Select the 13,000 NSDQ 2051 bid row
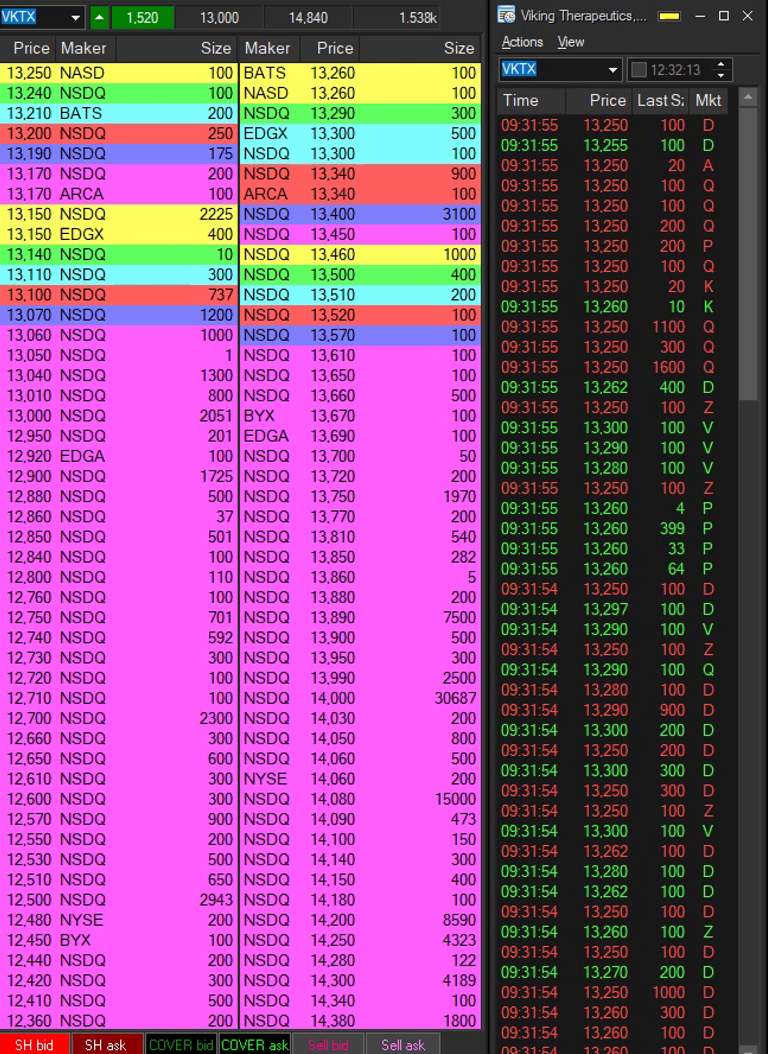The height and width of the screenshot is (1054, 768). click(118, 415)
